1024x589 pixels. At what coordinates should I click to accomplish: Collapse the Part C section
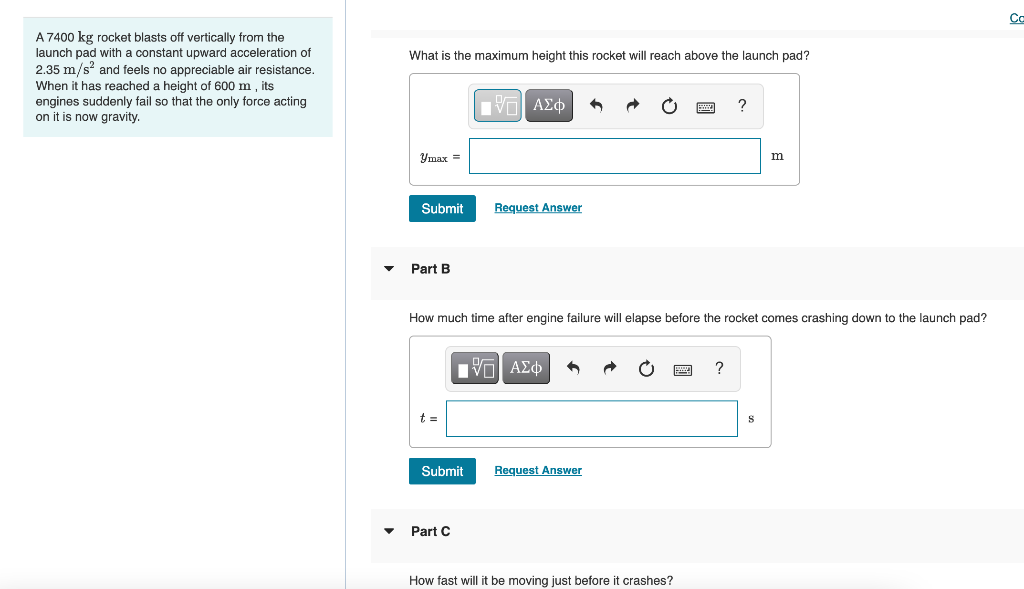(x=389, y=531)
